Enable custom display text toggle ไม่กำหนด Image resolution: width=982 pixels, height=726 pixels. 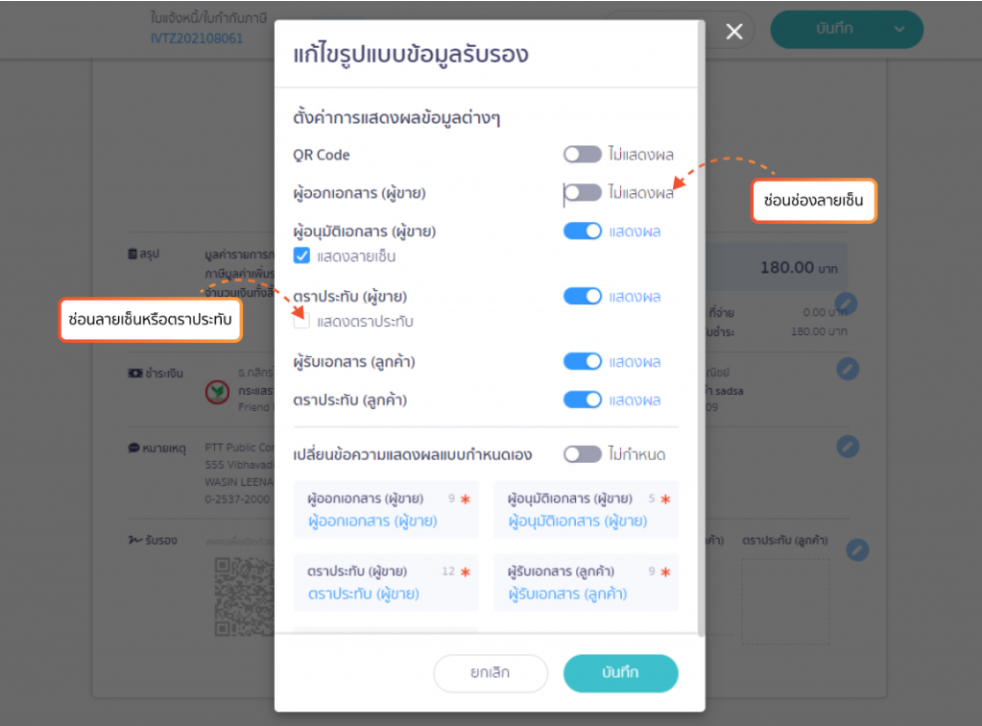click(582, 454)
